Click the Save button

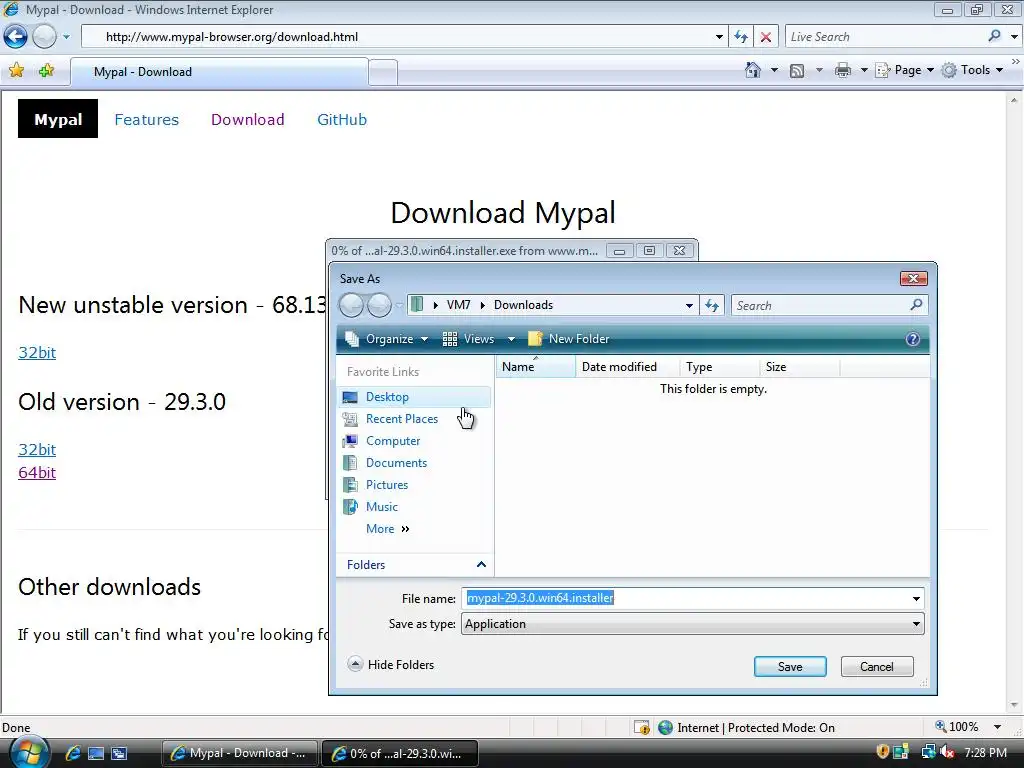click(x=790, y=666)
